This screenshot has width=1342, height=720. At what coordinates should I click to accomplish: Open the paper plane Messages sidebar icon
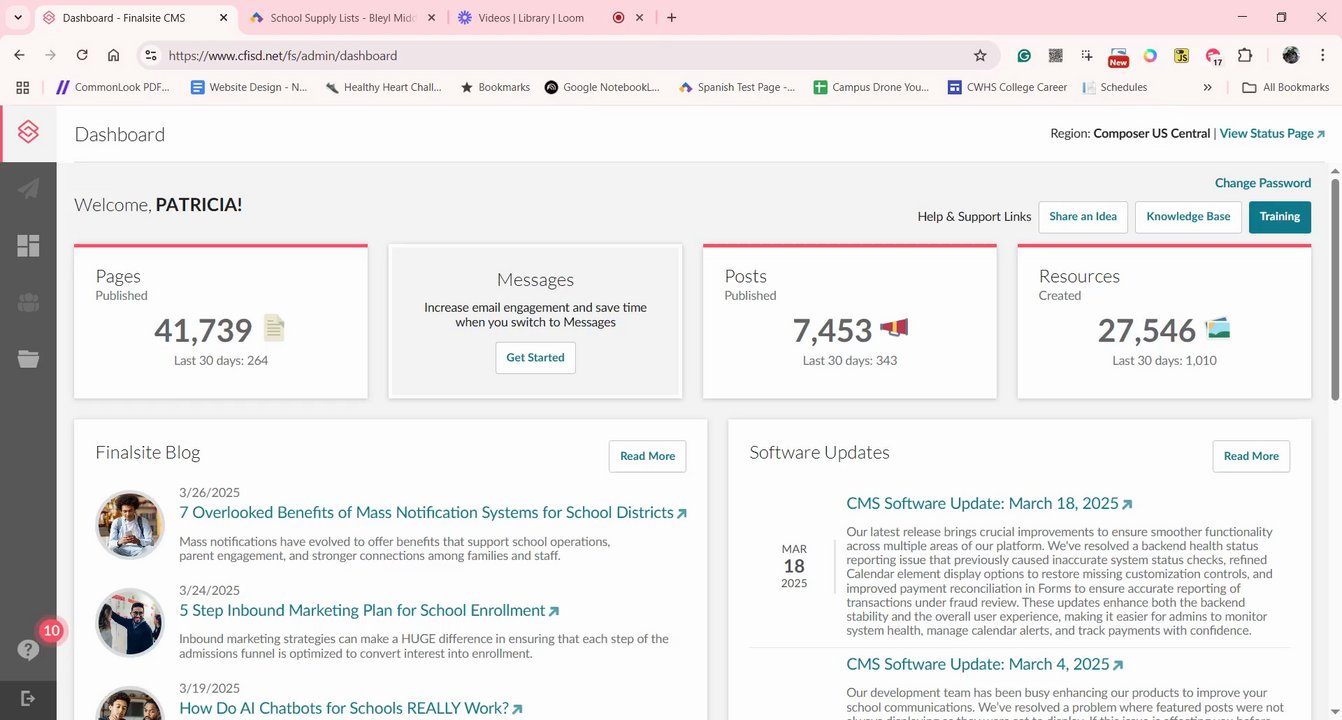tap(28, 188)
